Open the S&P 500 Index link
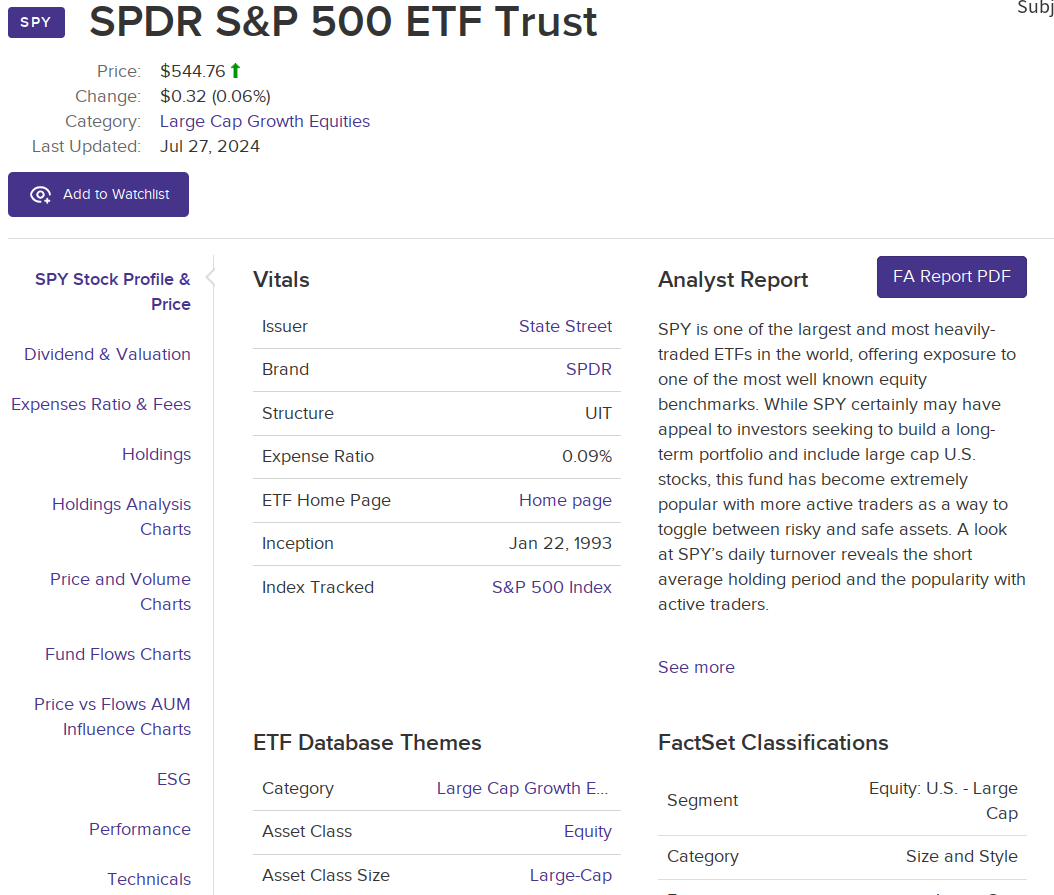 click(x=552, y=587)
